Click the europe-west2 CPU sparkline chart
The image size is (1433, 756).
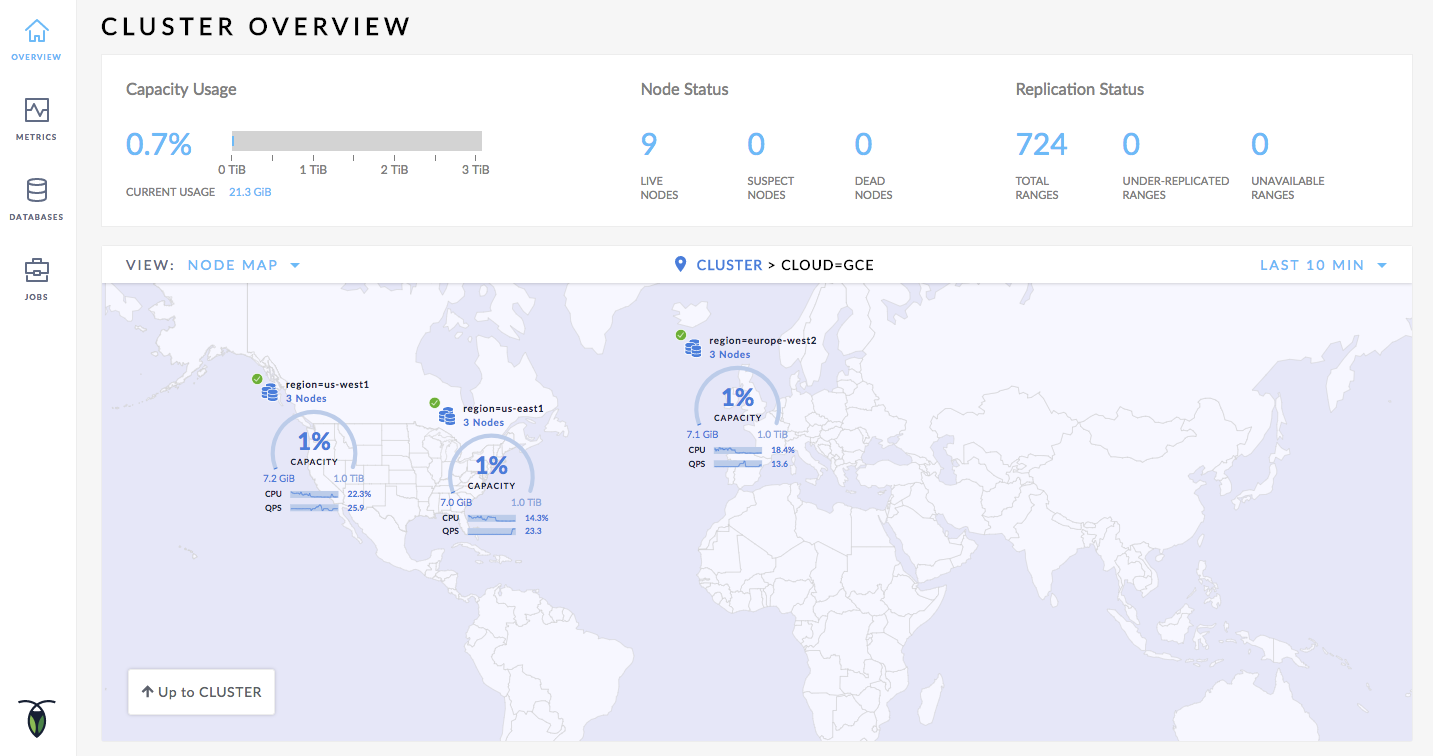tap(739, 451)
